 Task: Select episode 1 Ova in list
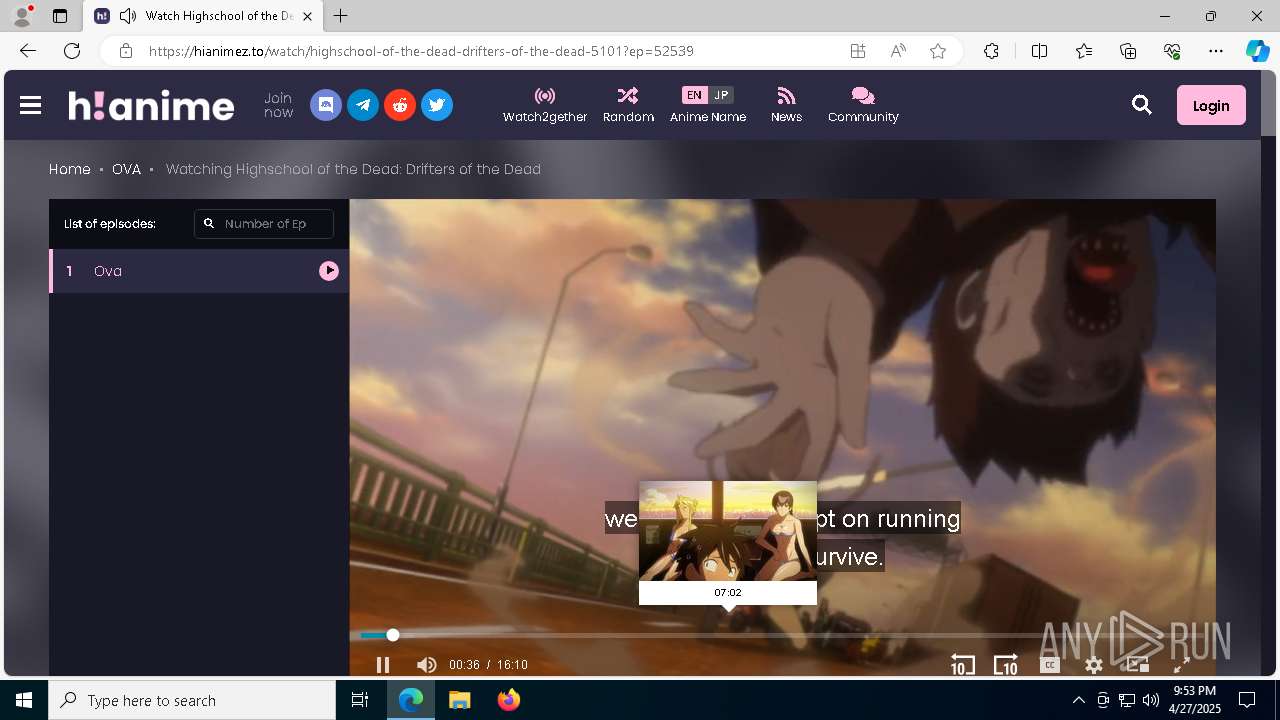[x=199, y=271]
